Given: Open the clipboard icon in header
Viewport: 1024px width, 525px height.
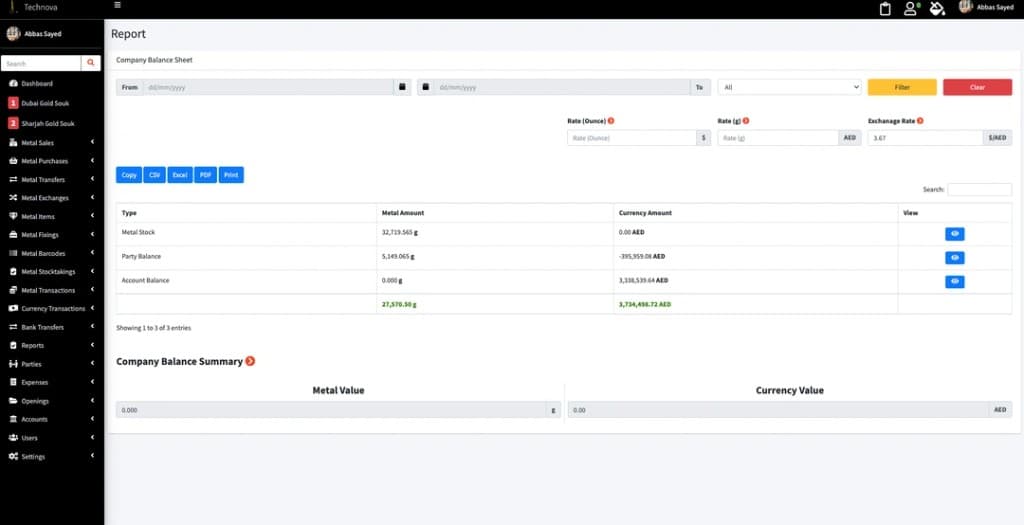Looking at the screenshot, I should point(885,8).
